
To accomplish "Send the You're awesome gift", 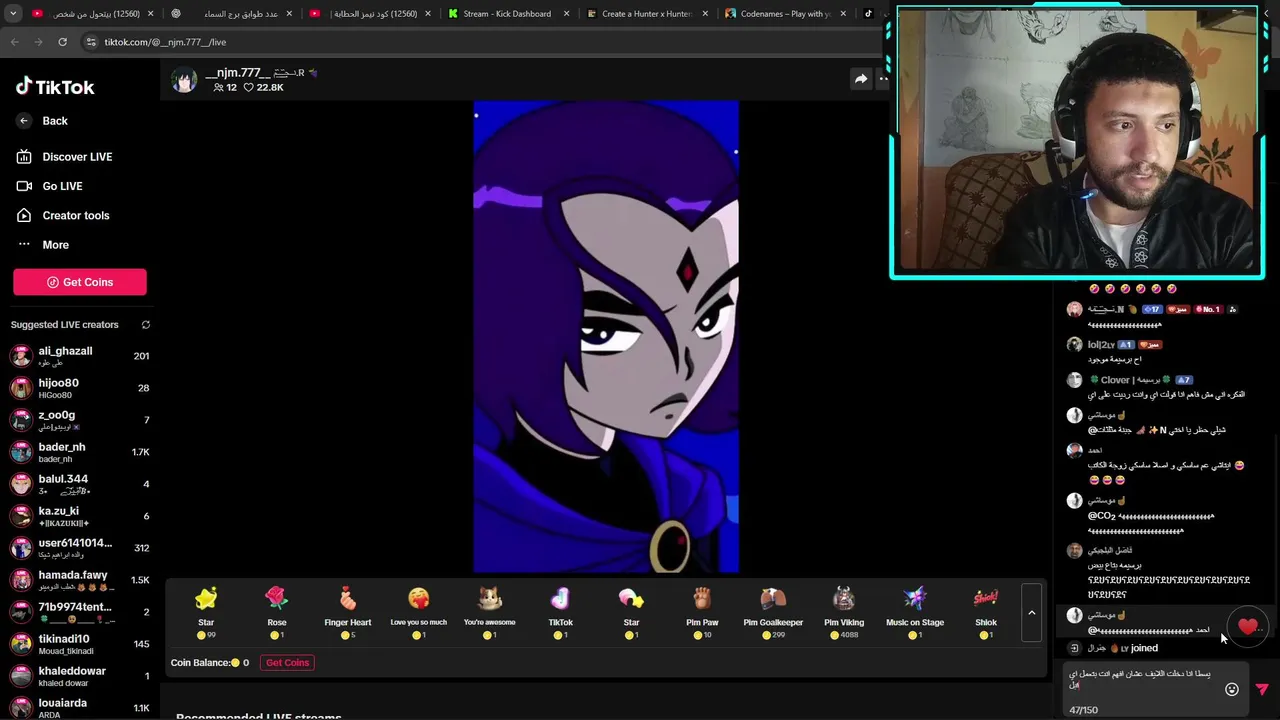I will pyautogui.click(x=489, y=611).
